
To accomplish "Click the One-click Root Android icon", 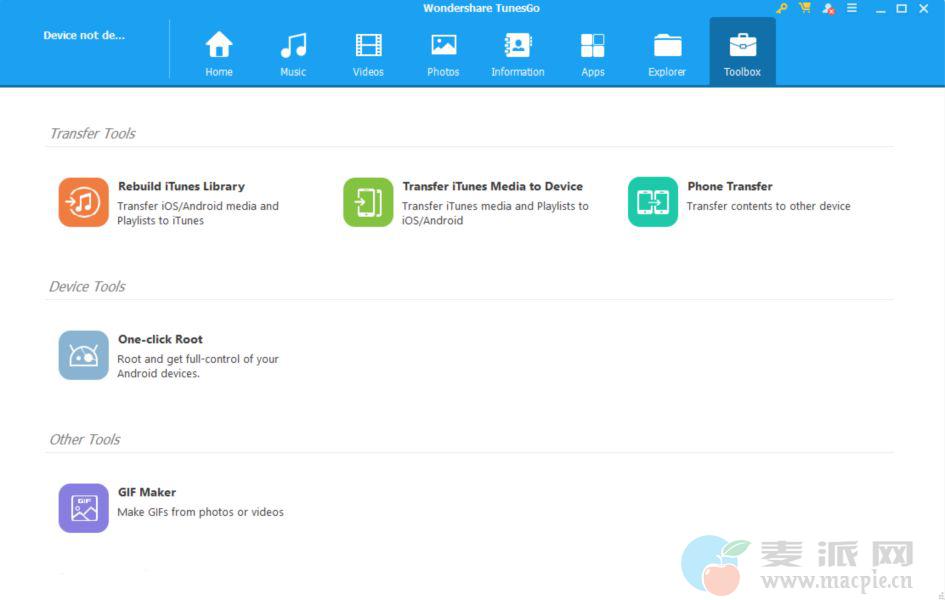I will [x=83, y=355].
